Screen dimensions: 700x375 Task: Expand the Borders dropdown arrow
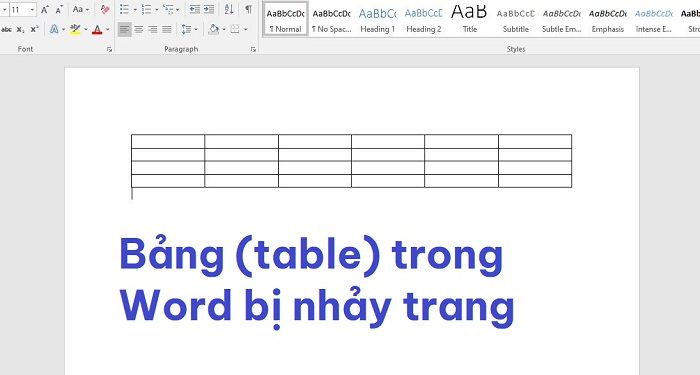tap(246, 30)
